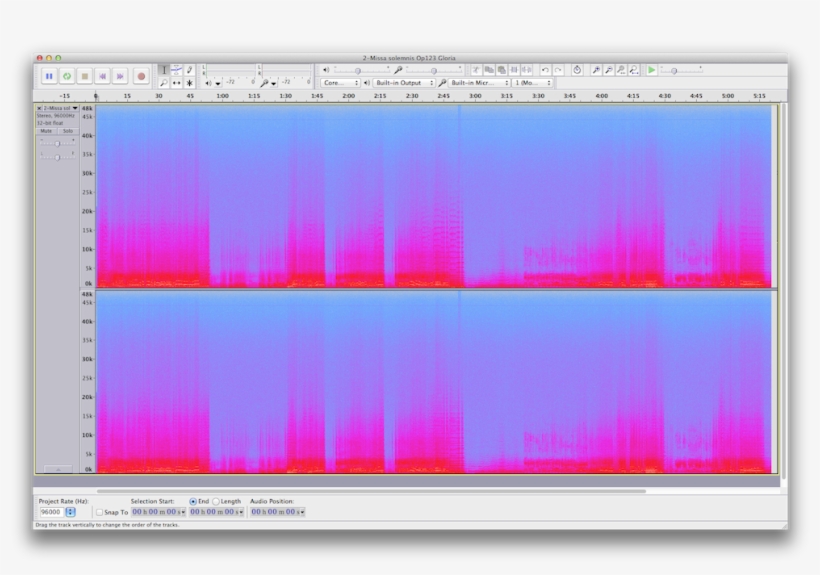Click the 20k label on lower frequency scale
The image size is (820, 575).
coord(87,397)
